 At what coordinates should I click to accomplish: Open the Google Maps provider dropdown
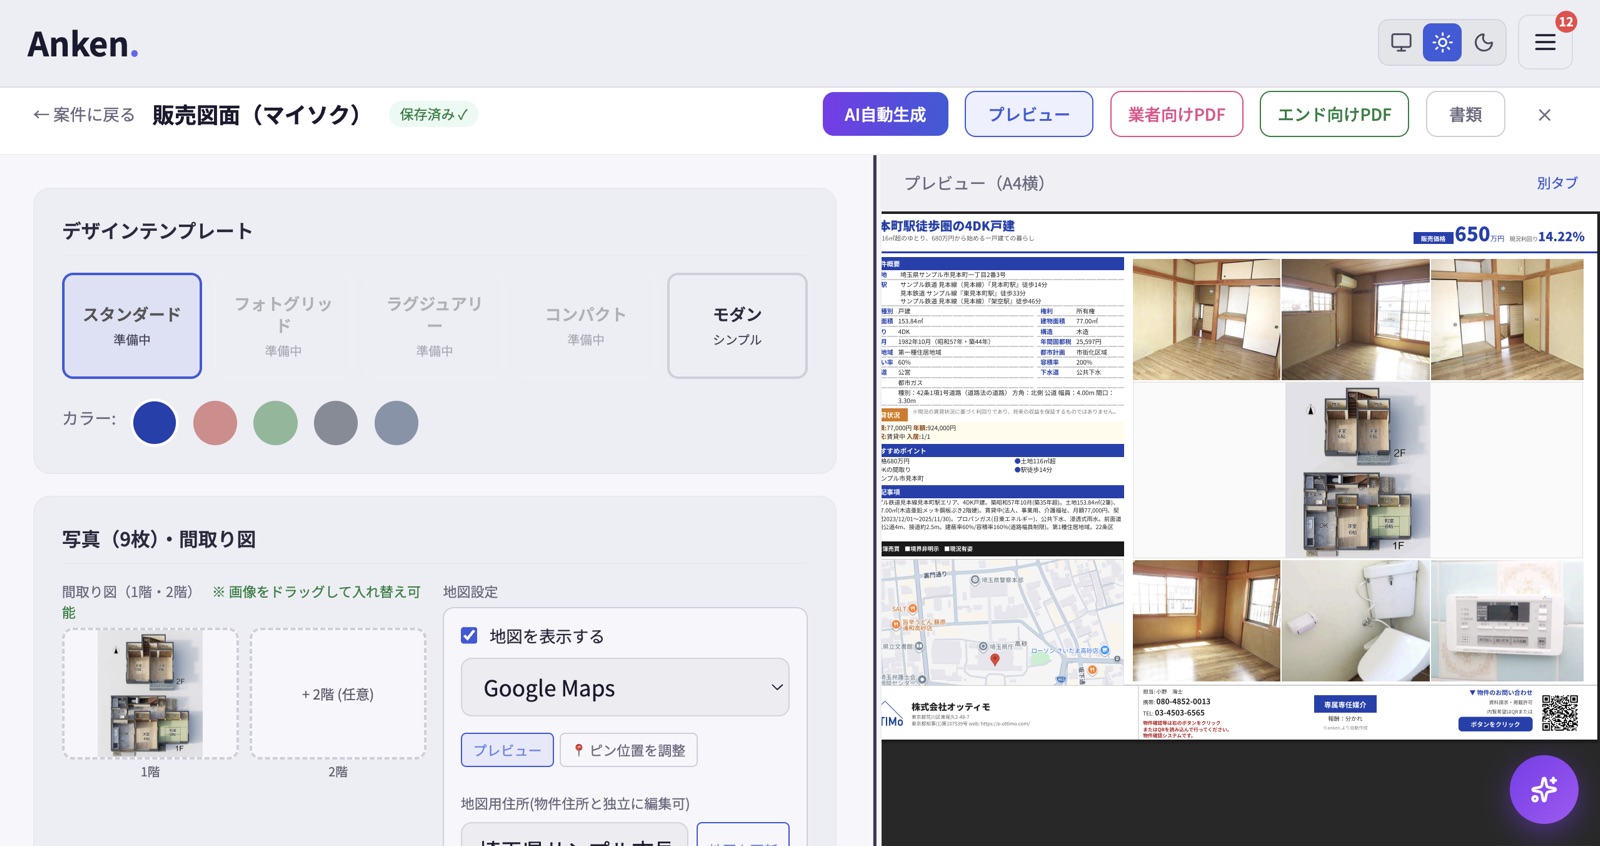625,687
